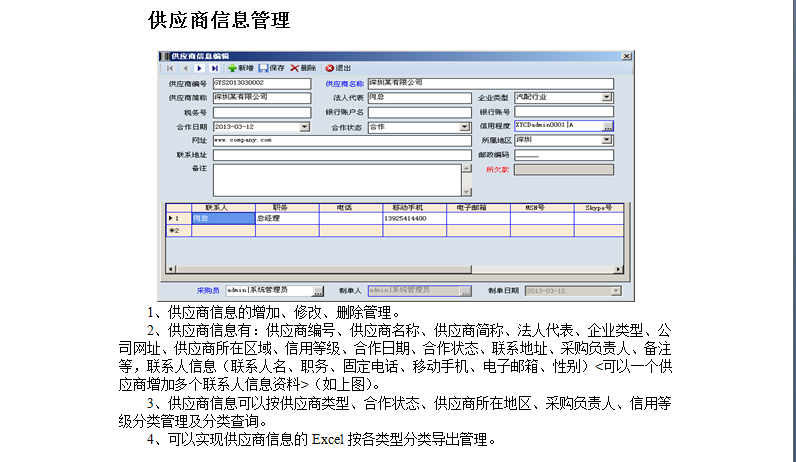Click the 供应商名称 input field
The height and width of the screenshot is (462, 796).
pos(489,83)
